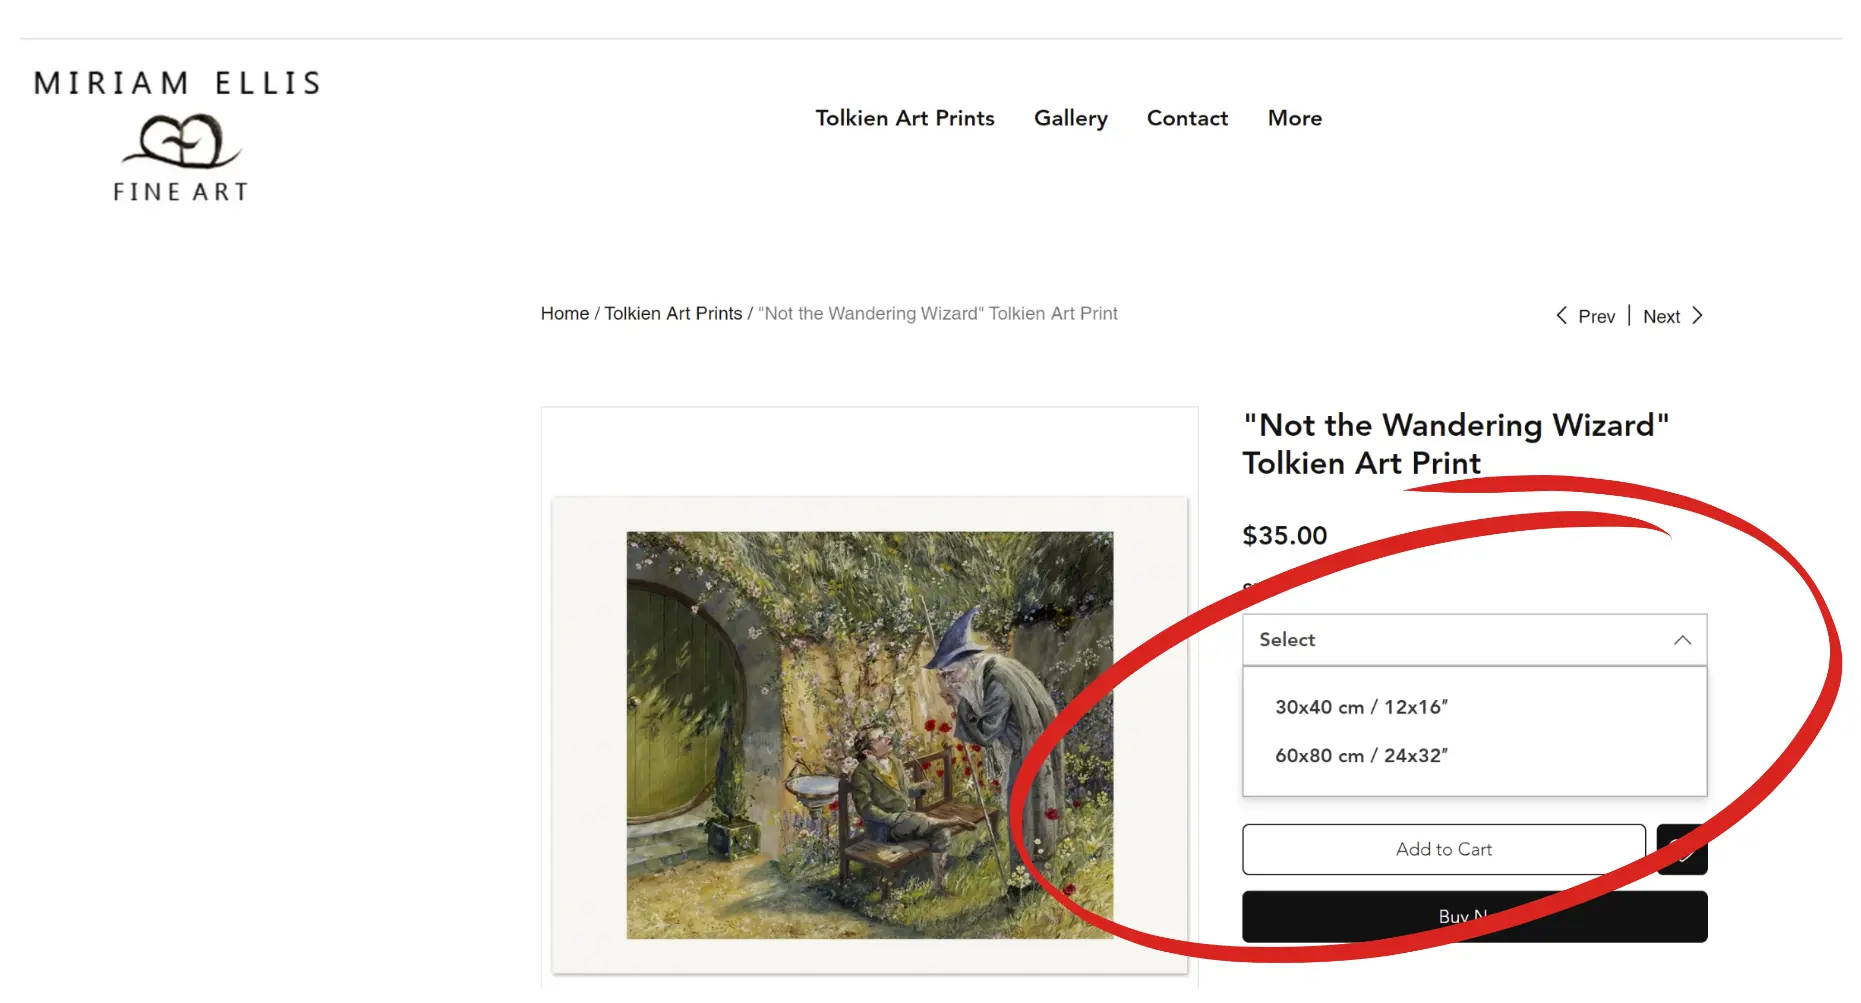Screen dimensions: 1861x1003
Task: Go to the next product via Next
Action: click(x=1661, y=317)
